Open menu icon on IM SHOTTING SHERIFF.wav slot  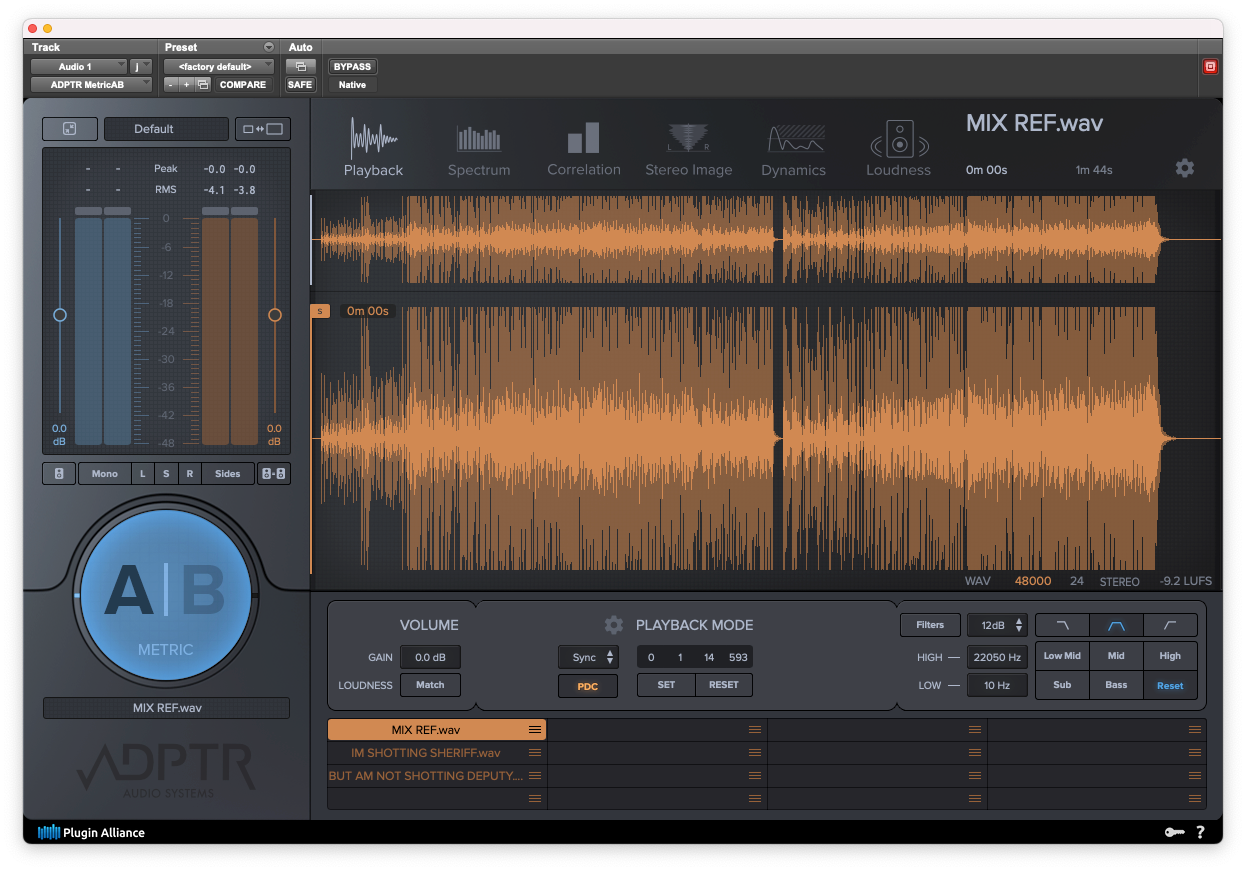[x=535, y=753]
